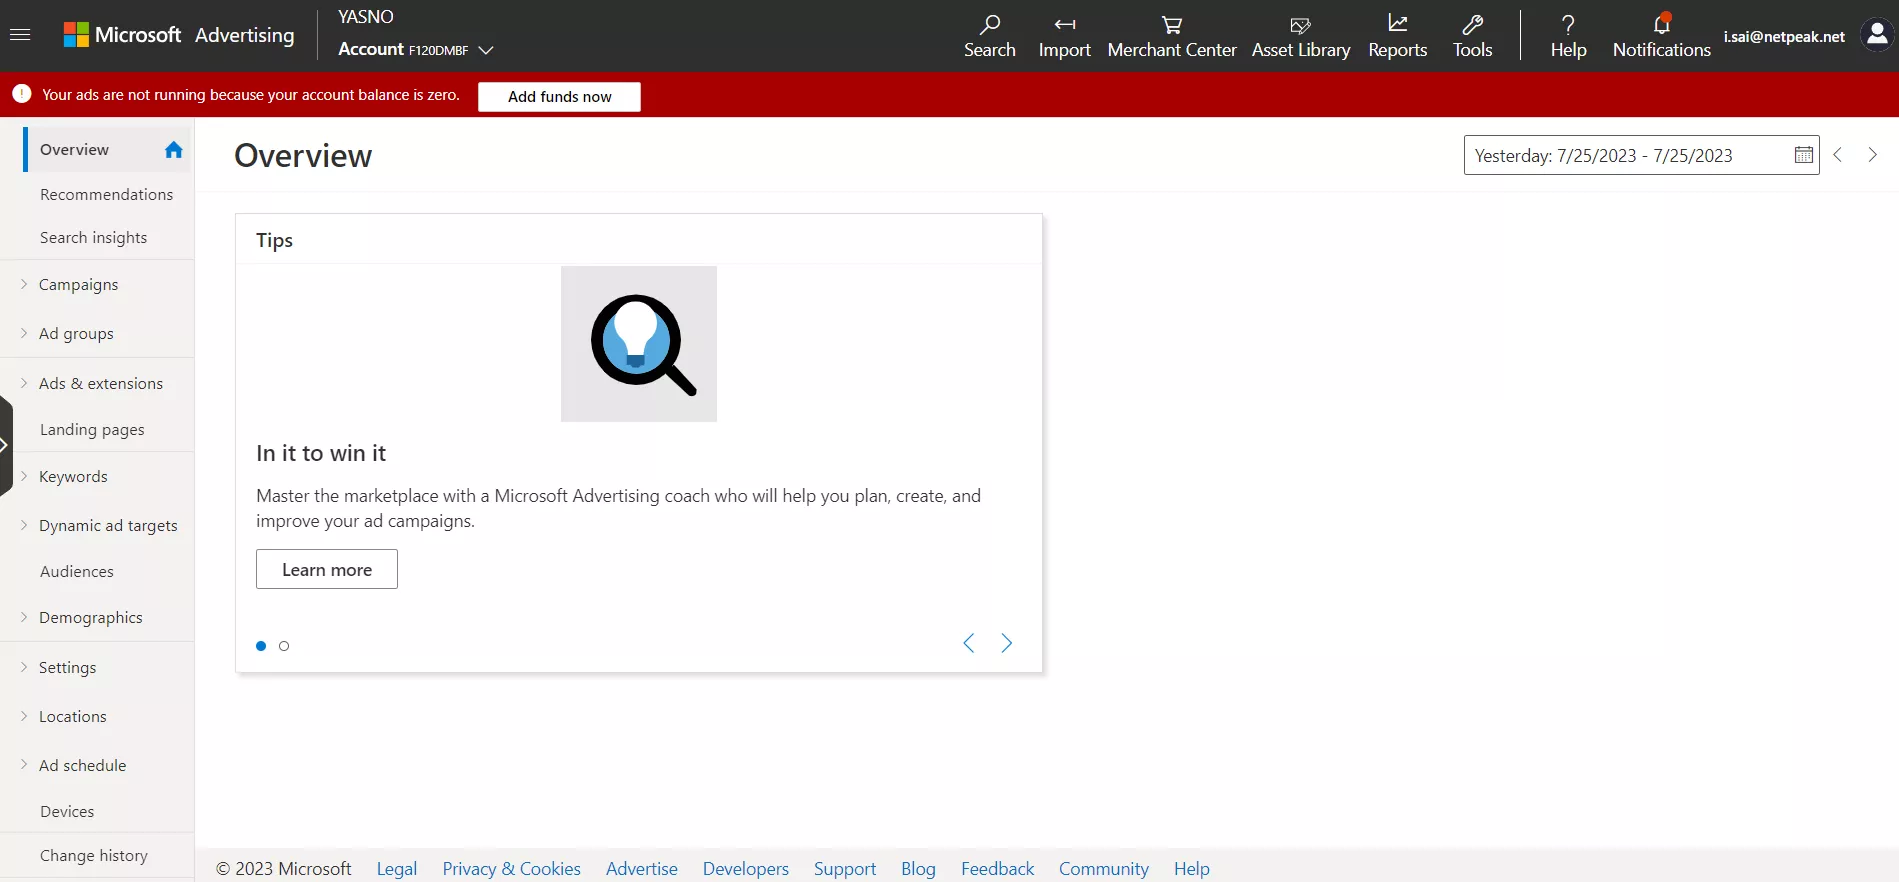Go to Merchant Center cart icon
Screen dimensions: 1899x882
(1172, 24)
